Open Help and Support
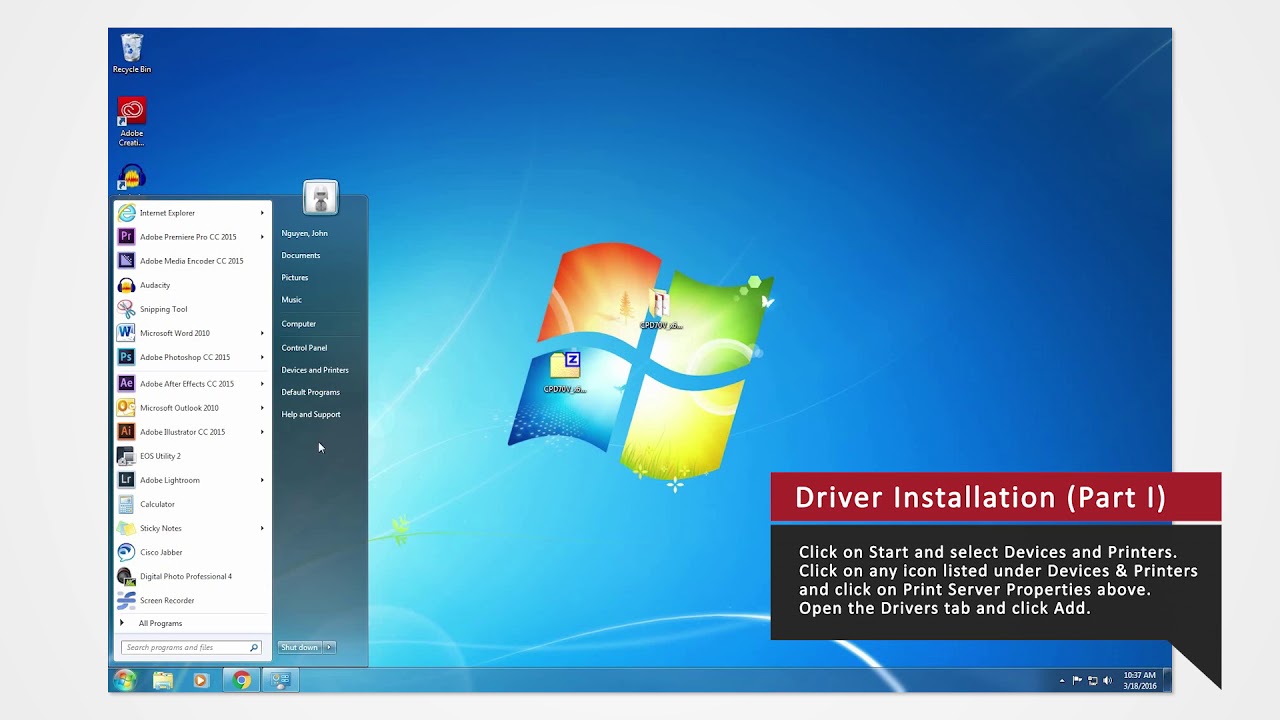Viewport: 1280px width, 720px height. 311,414
